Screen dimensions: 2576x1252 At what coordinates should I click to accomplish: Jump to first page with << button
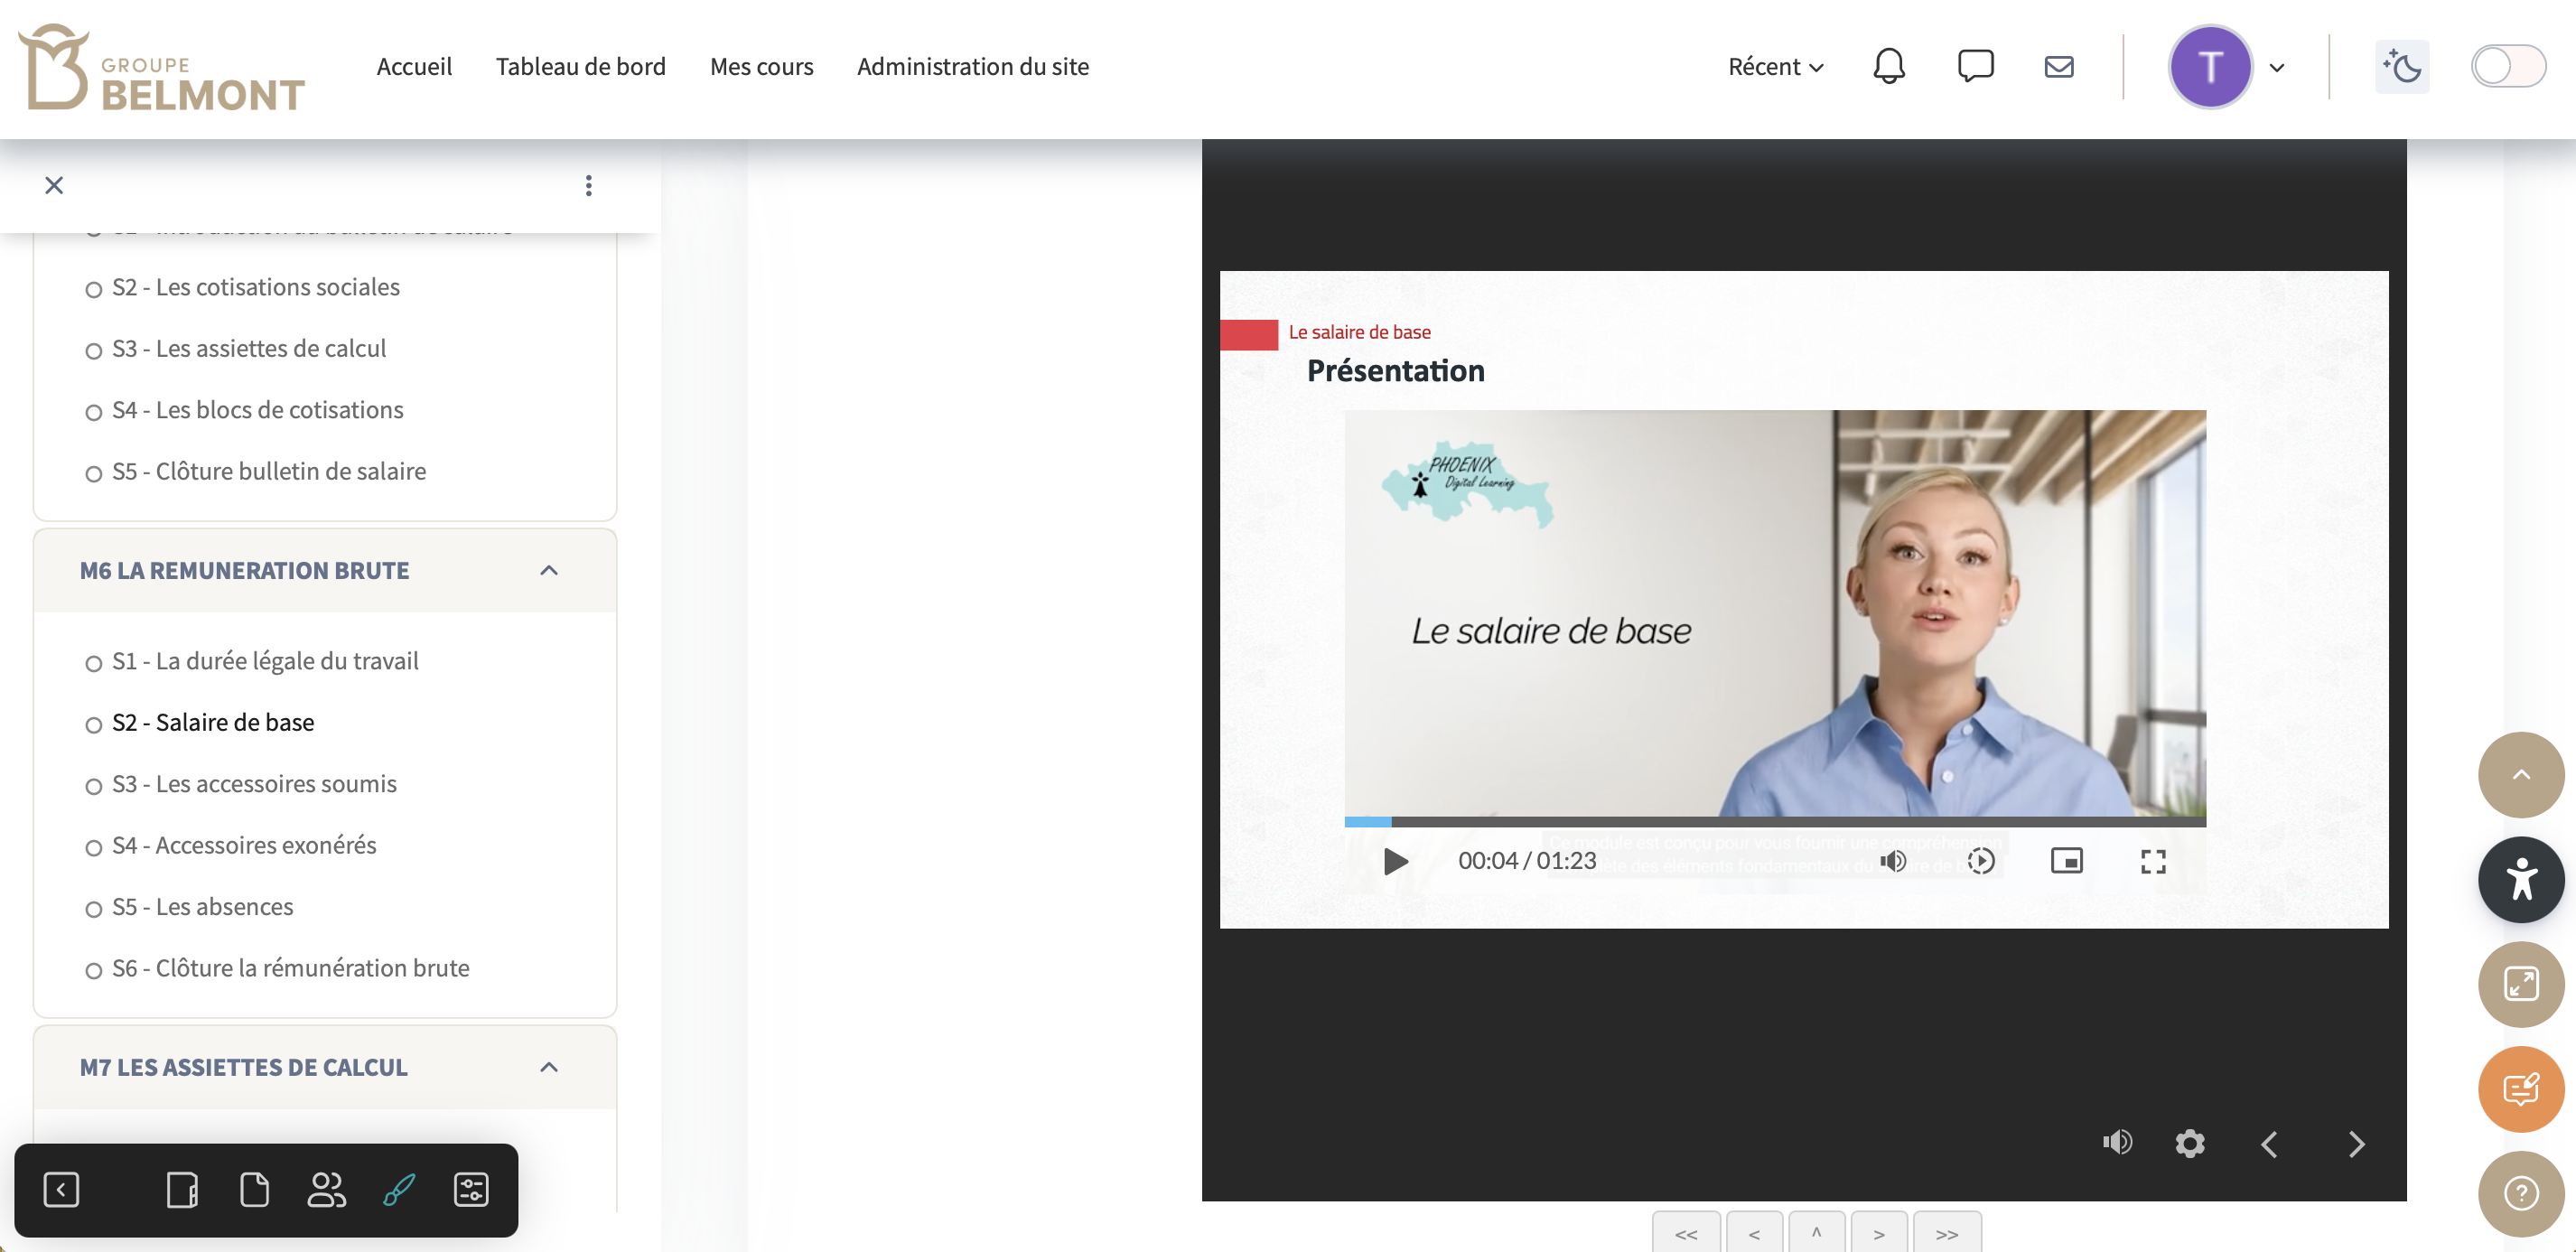1685,1233
